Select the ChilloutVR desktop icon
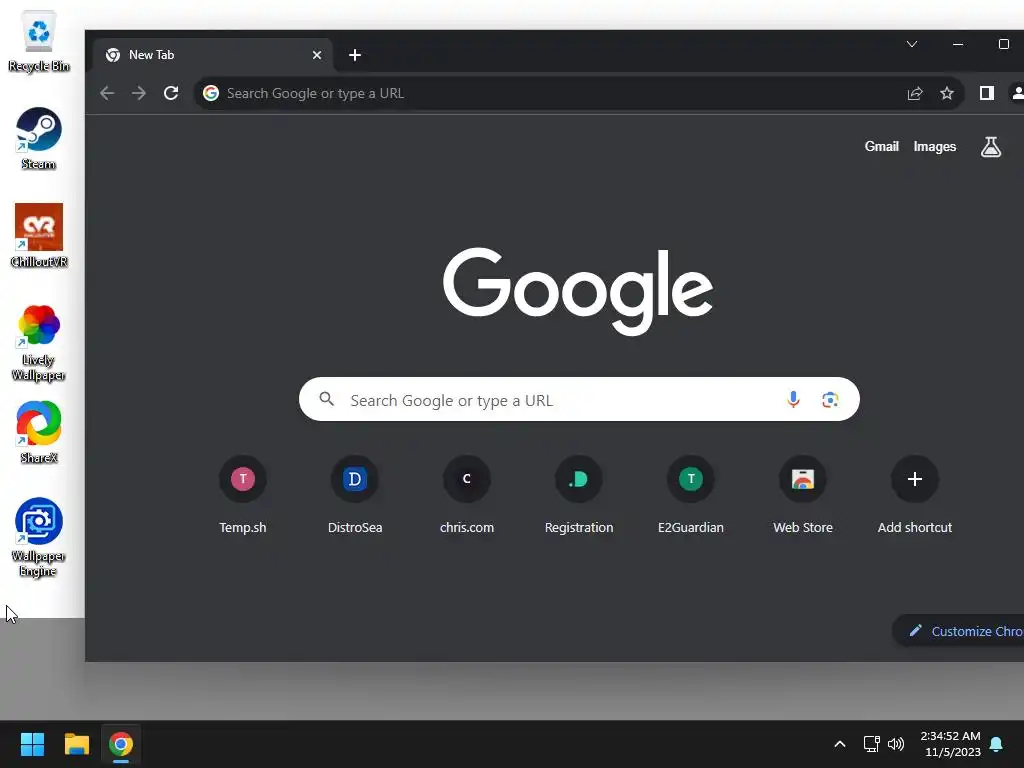Viewport: 1024px width, 768px height. pyautogui.click(x=39, y=236)
